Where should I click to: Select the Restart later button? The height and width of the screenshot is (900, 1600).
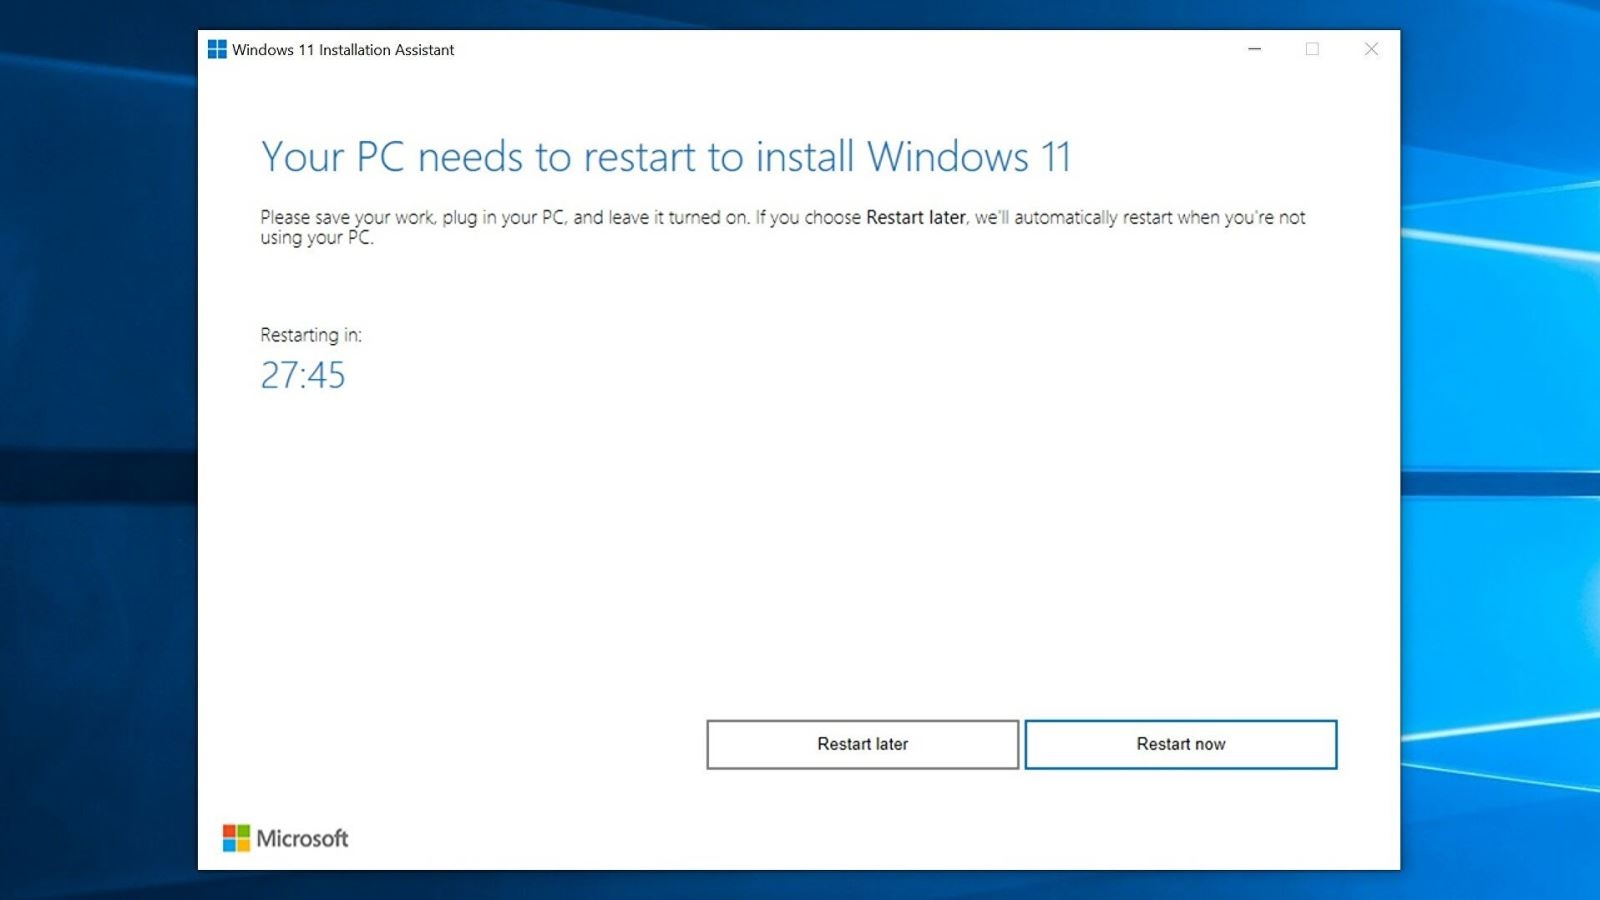862,744
